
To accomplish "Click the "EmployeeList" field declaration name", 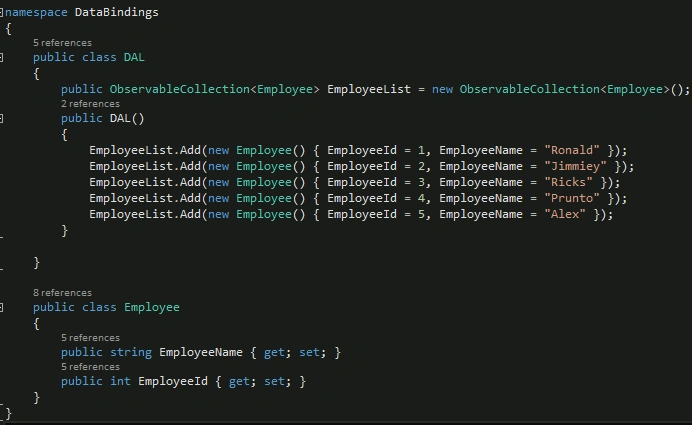I will point(369,89).
